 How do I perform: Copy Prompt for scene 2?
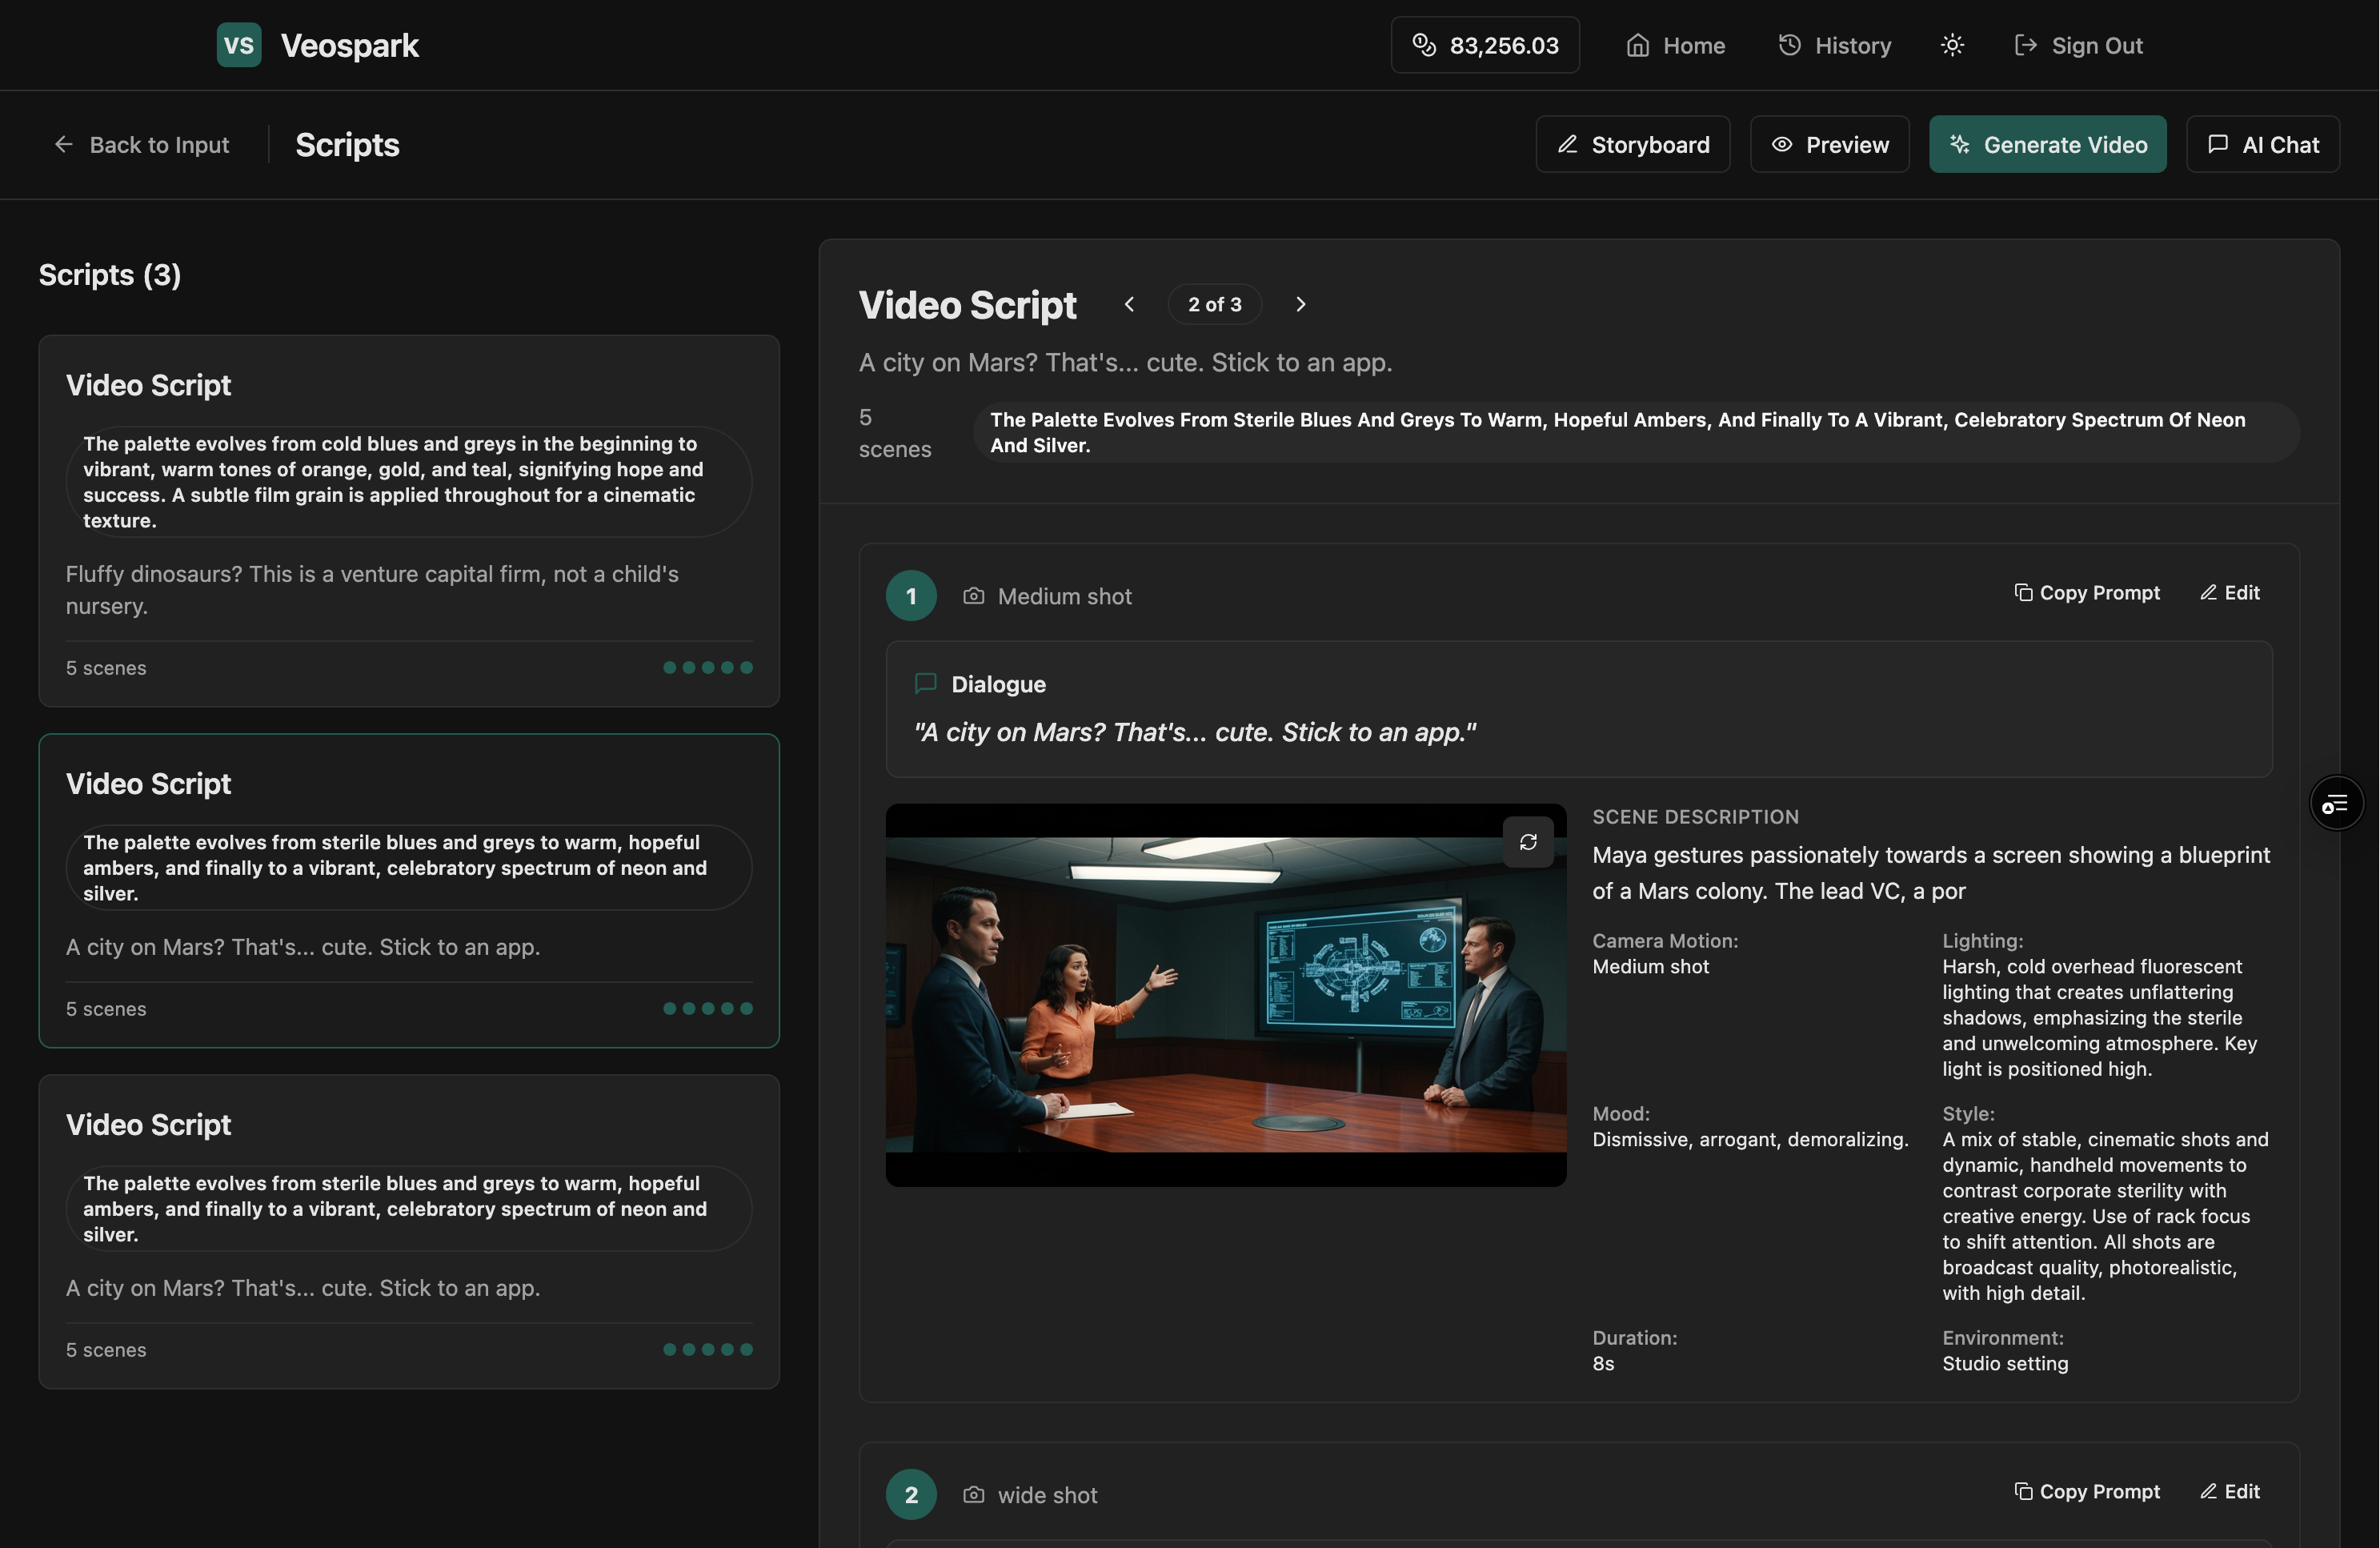[x=2086, y=1491]
